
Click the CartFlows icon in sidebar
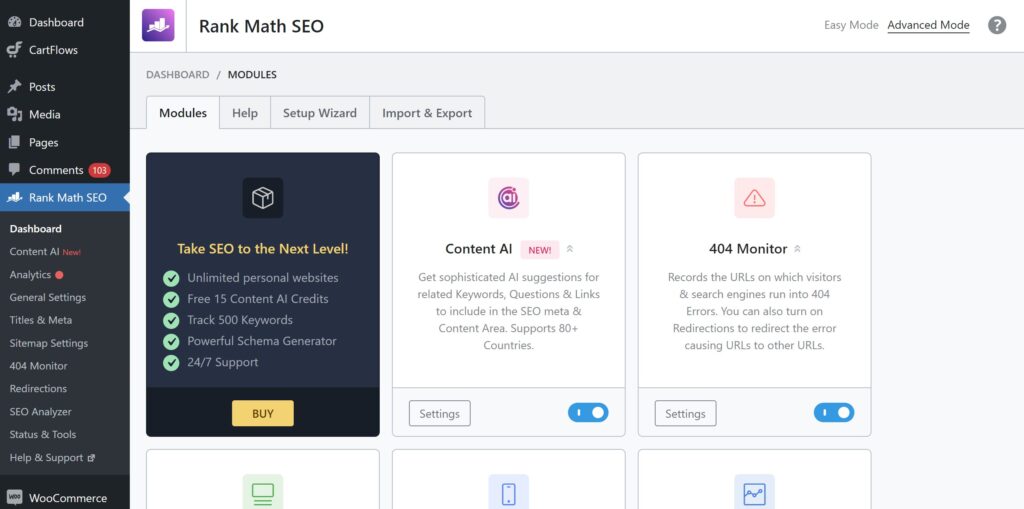tap(14, 50)
